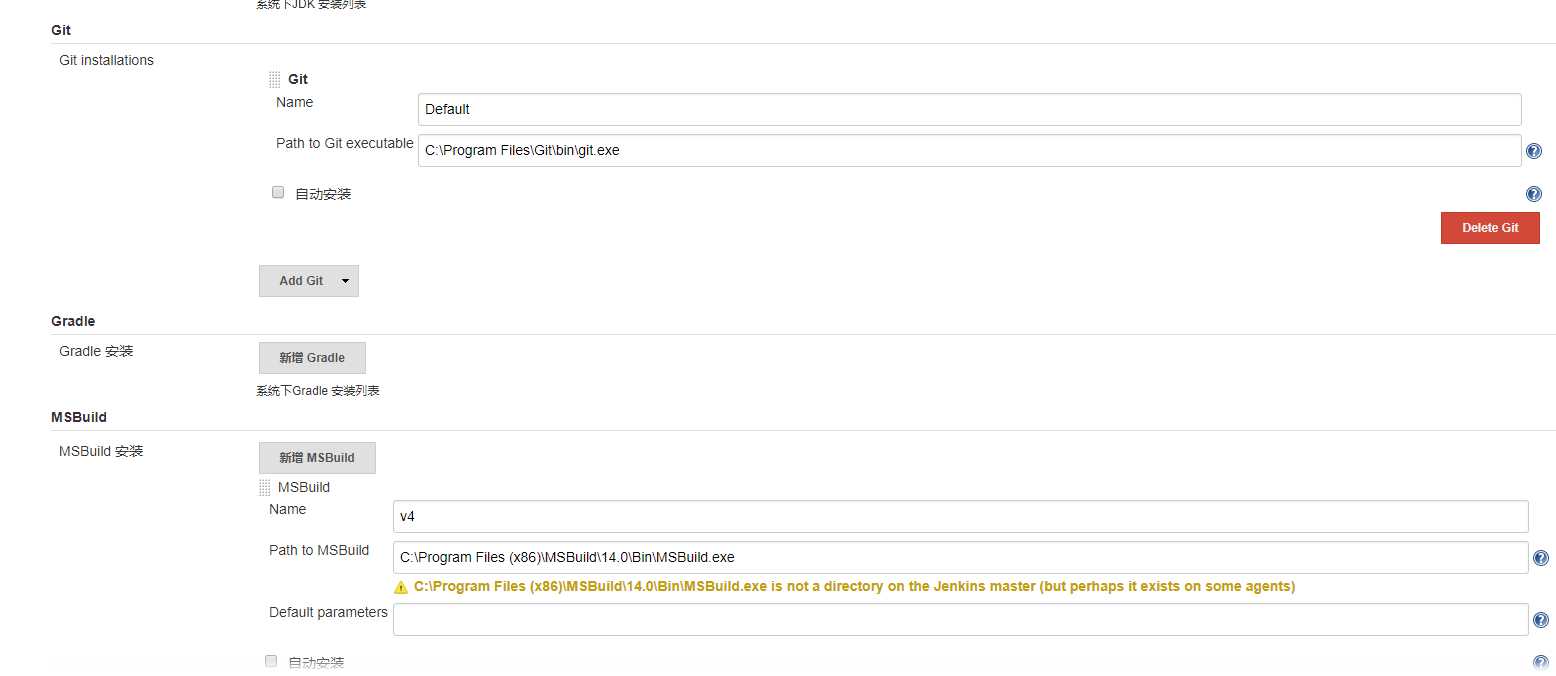Focus the Path to Git executable field

[x=970, y=150]
